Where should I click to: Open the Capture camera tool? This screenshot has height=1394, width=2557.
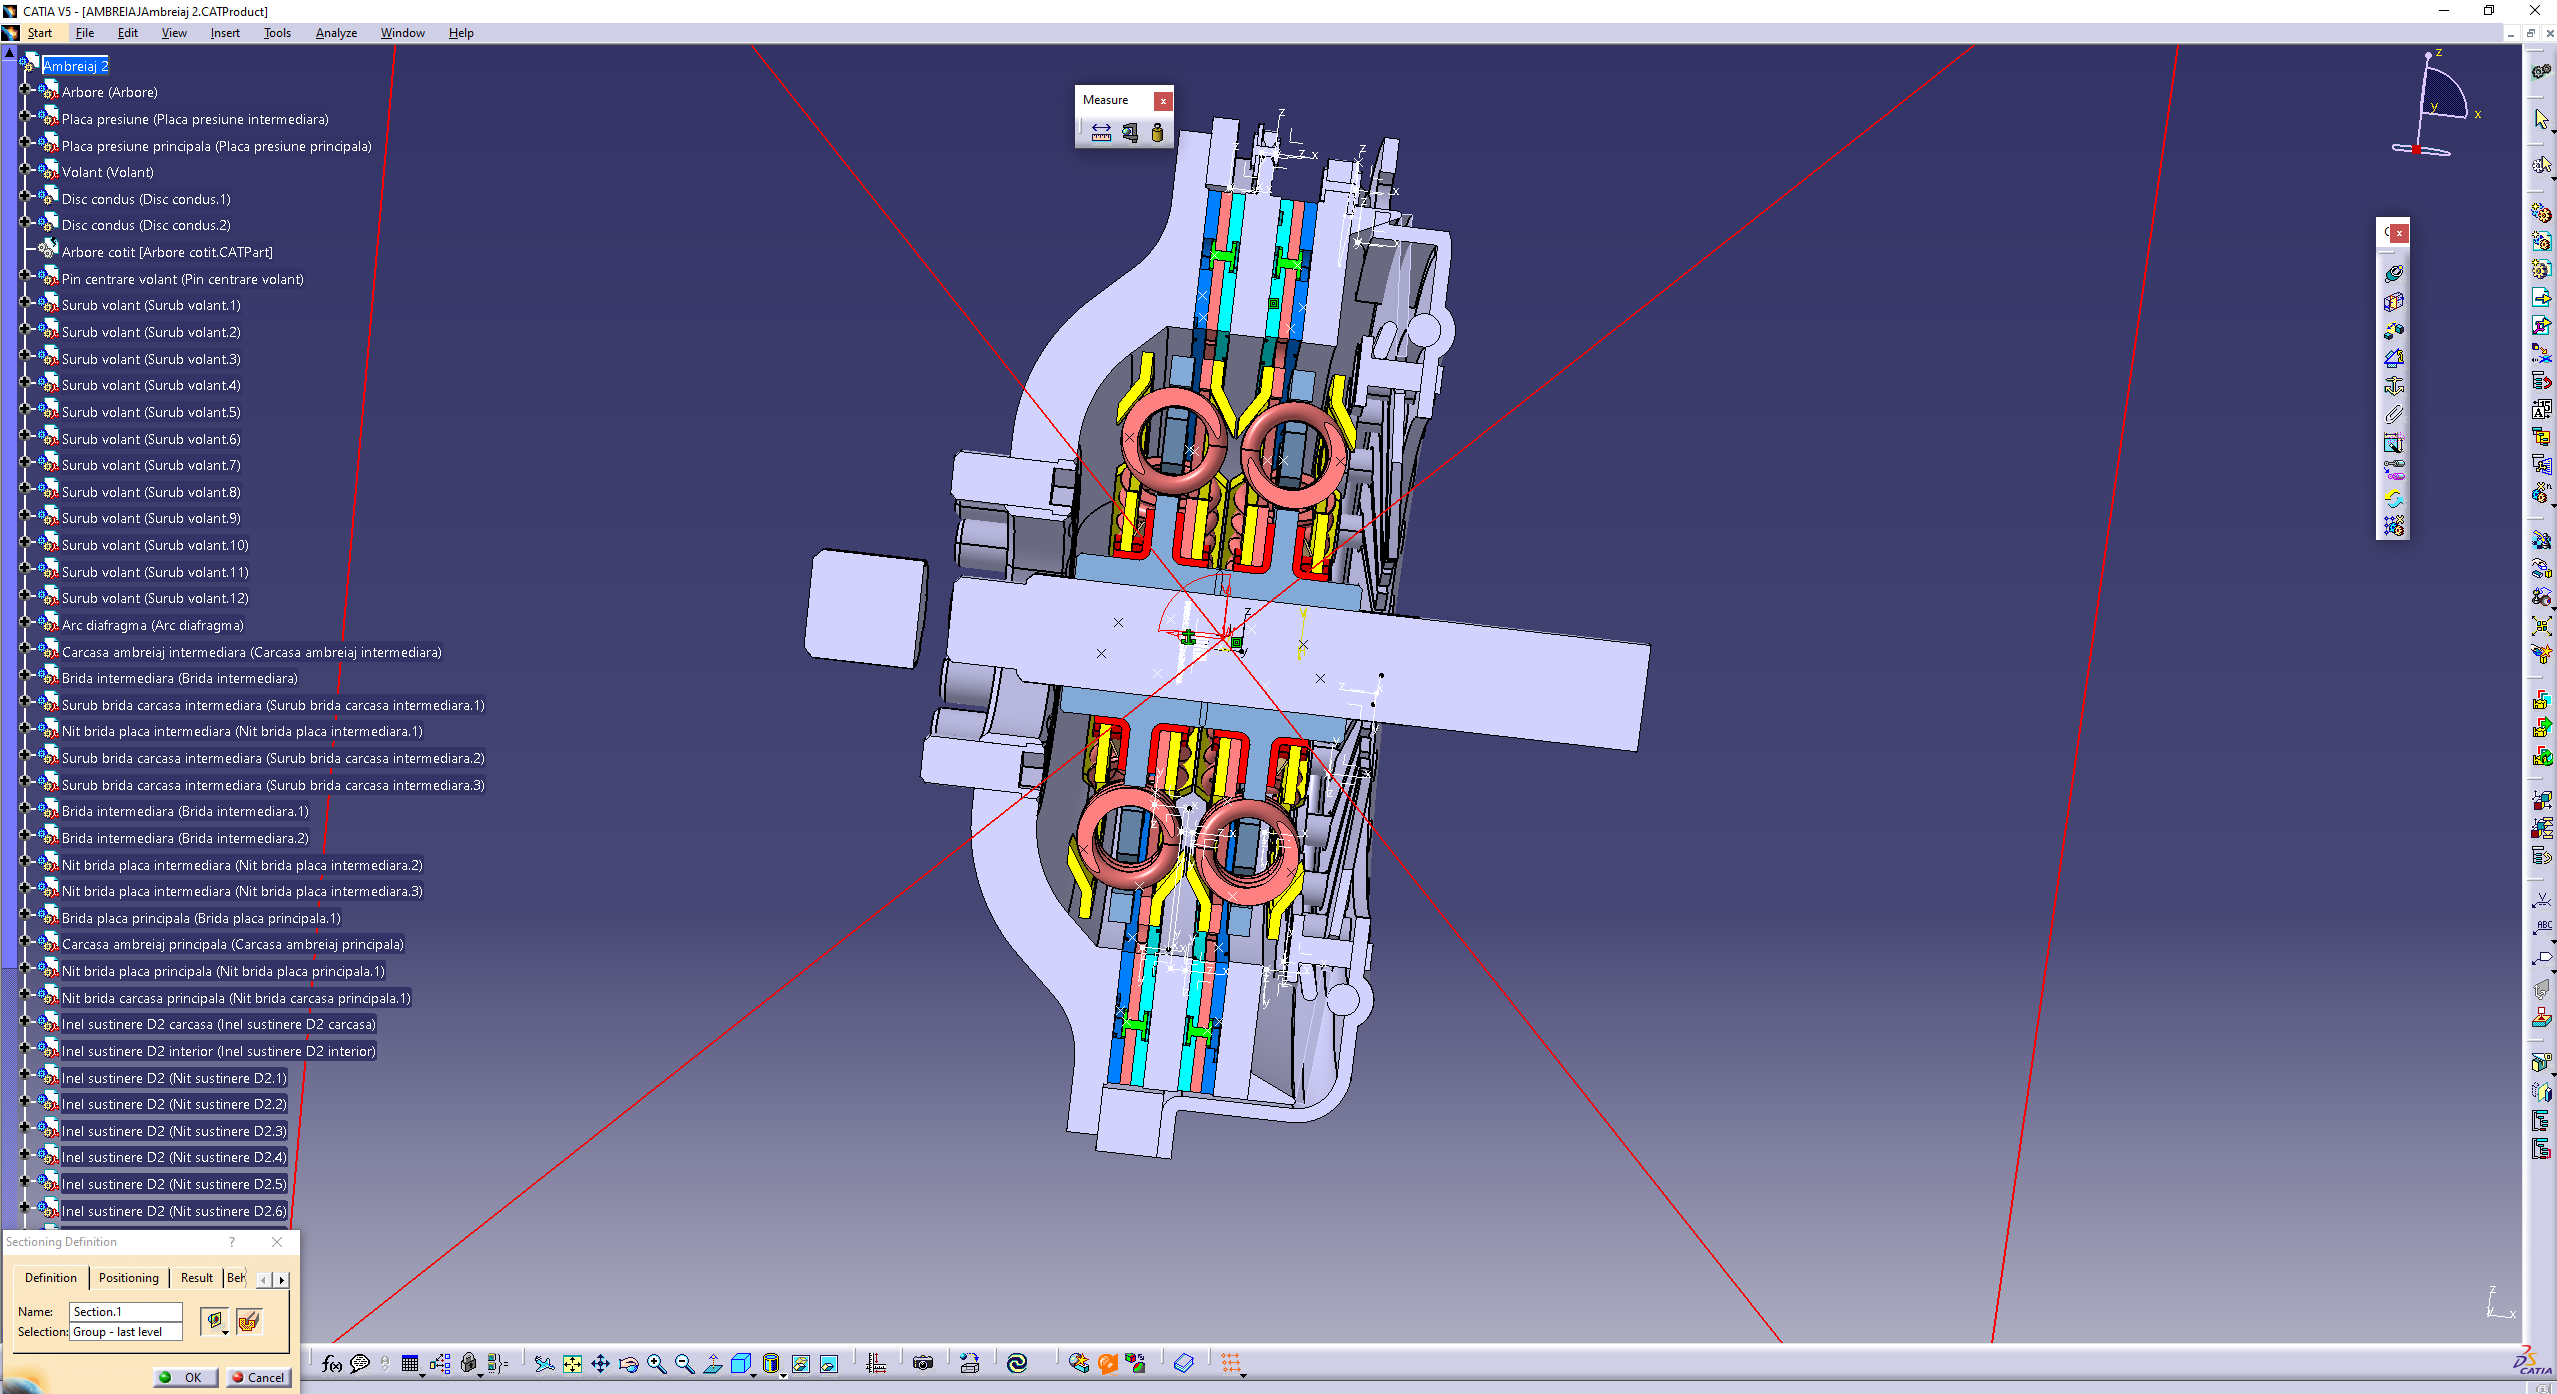pyautogui.click(x=923, y=1364)
